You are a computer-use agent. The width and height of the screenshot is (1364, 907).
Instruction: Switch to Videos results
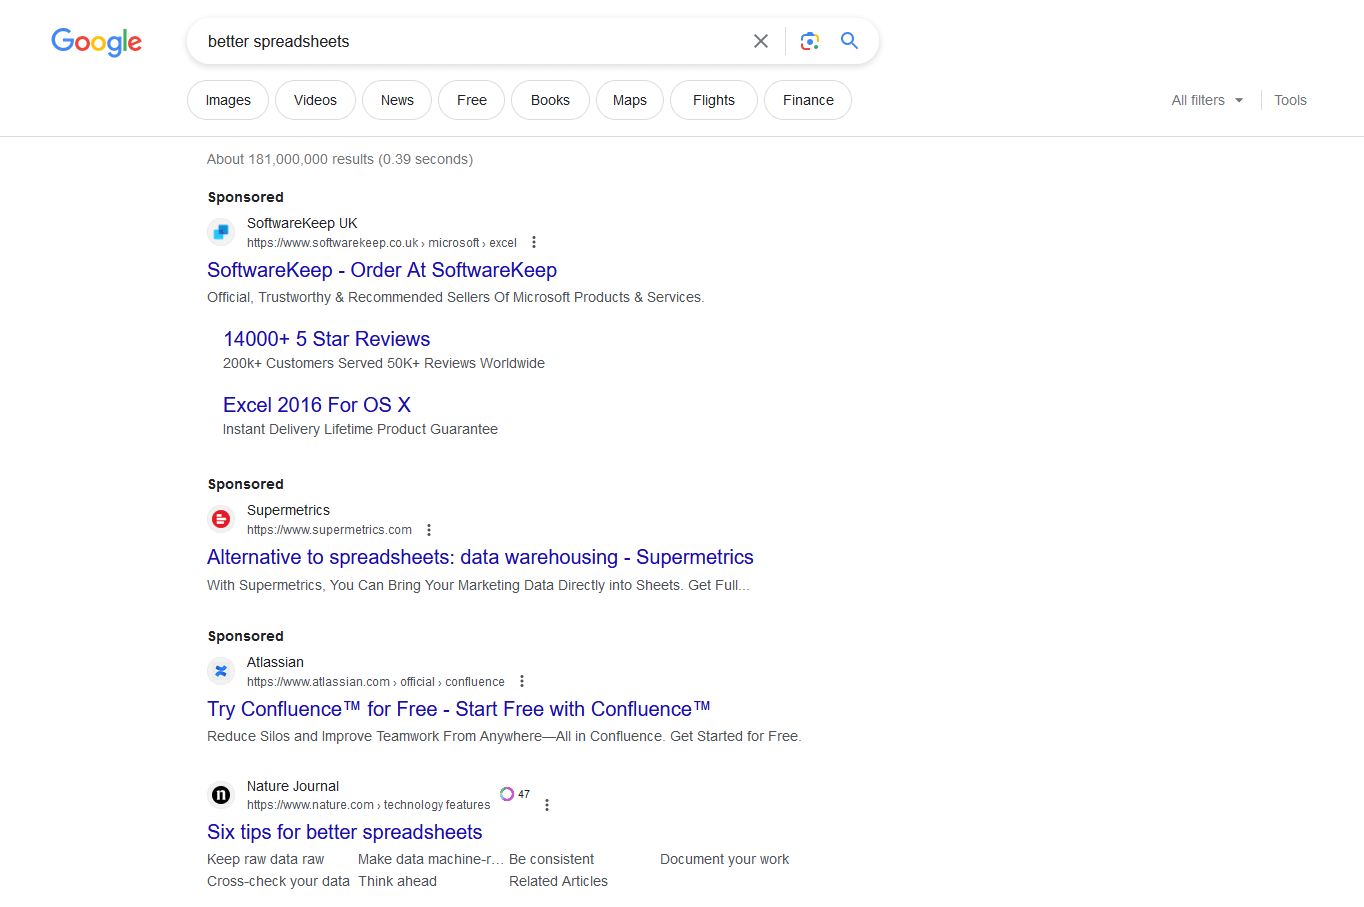pyautogui.click(x=315, y=100)
